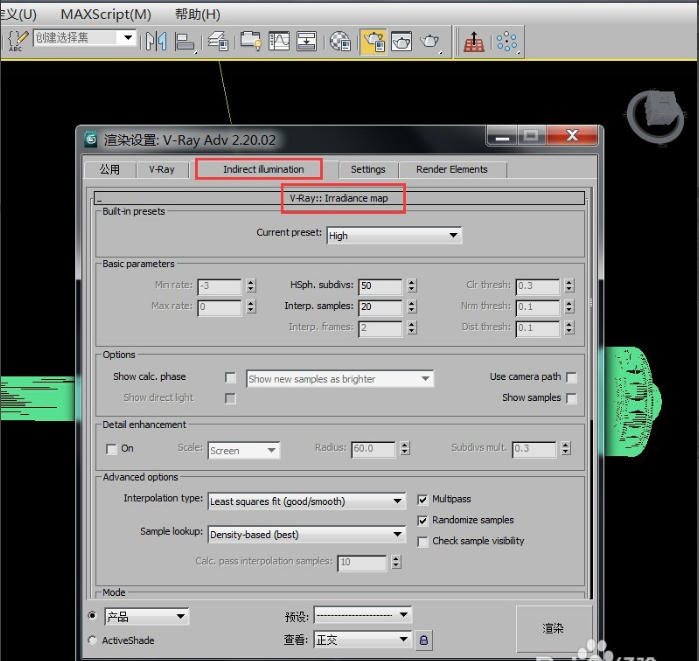699x661 pixels.
Task: Open the Material Editor checkered sphere icon
Action: pyautogui.click(x=340, y=41)
